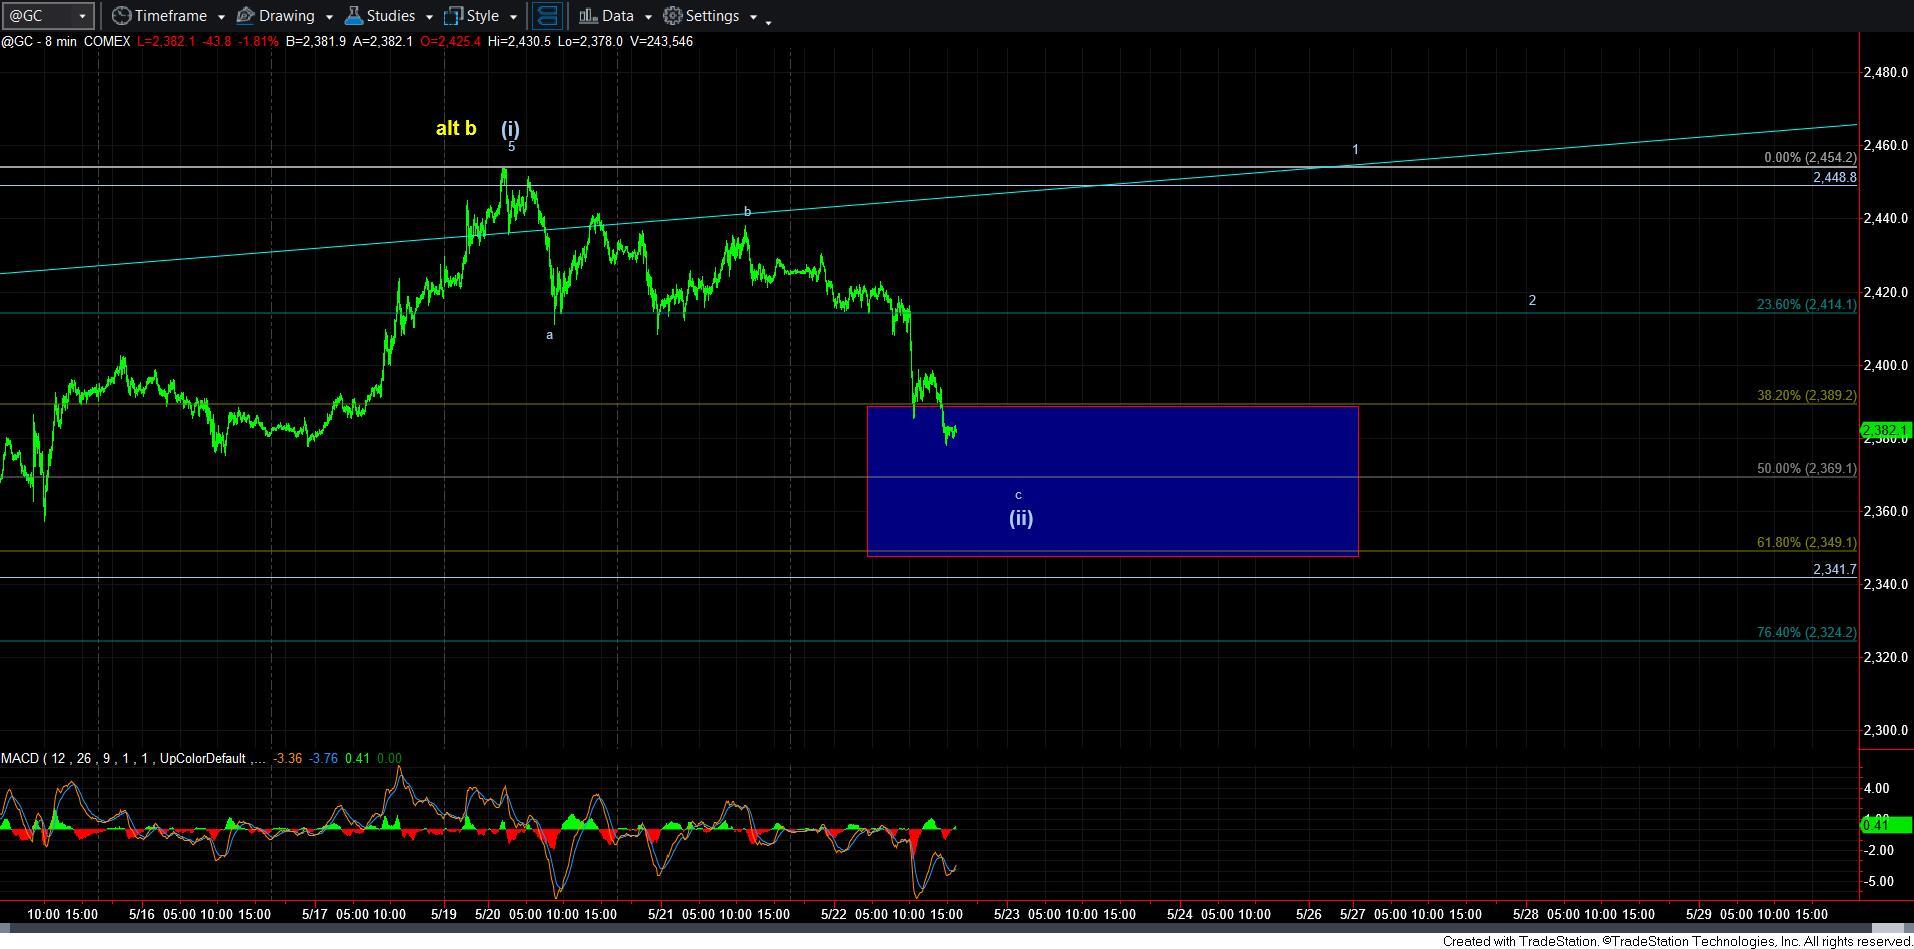Click the 5/22 date label on time axis

[833, 914]
